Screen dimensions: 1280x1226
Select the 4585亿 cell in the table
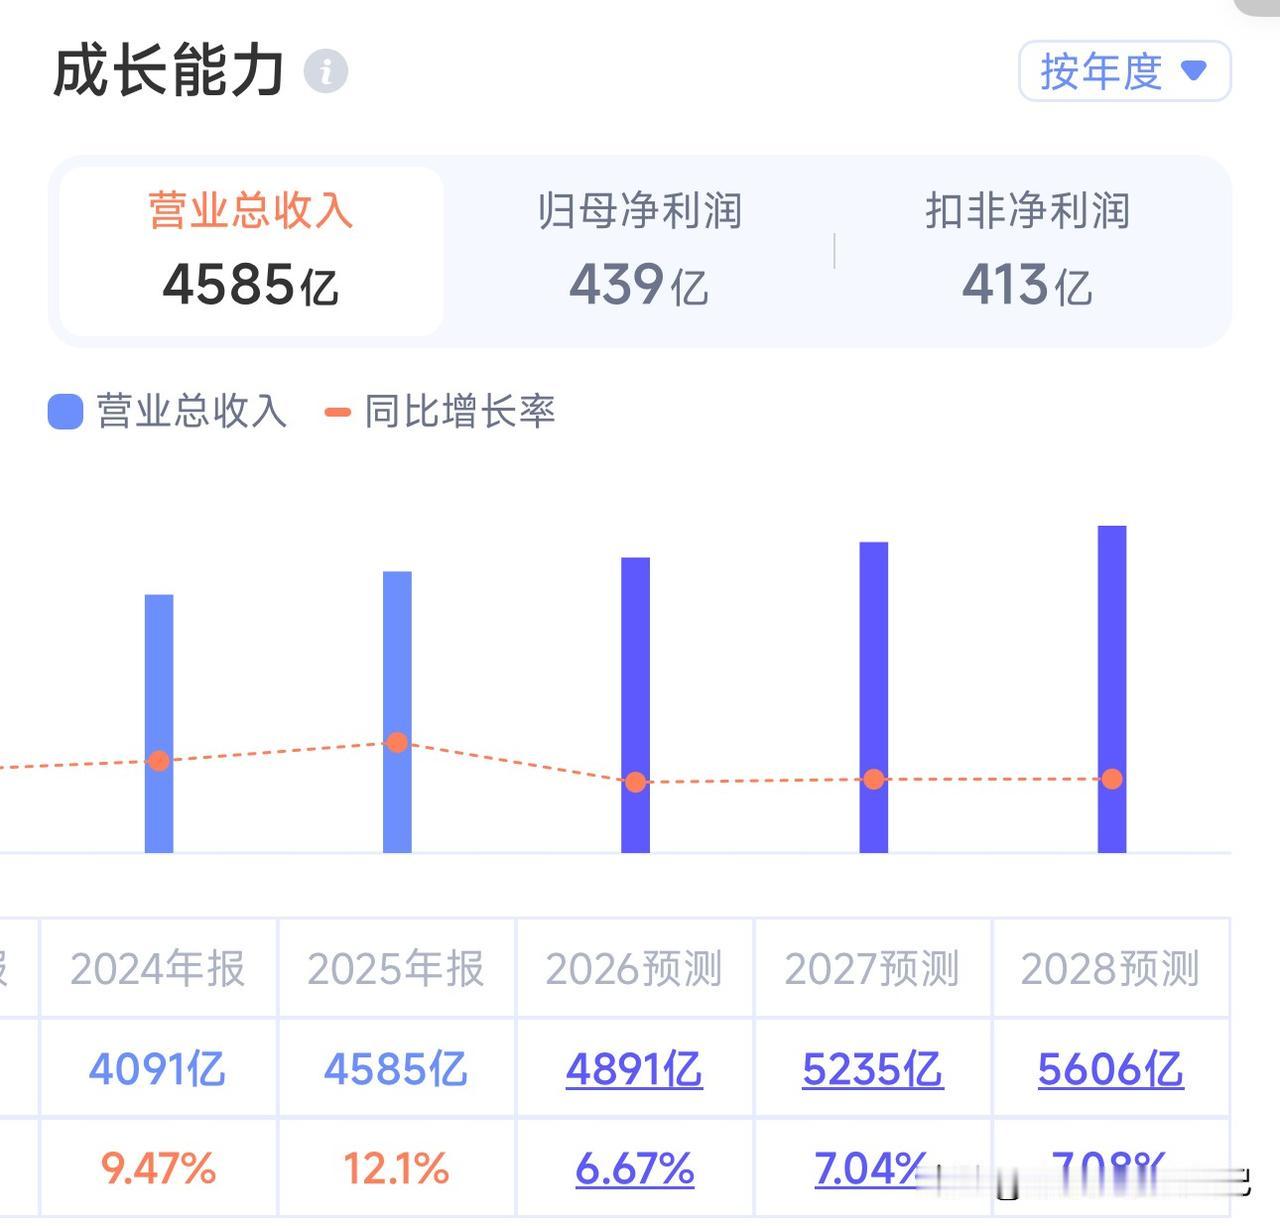pyautogui.click(x=396, y=1069)
